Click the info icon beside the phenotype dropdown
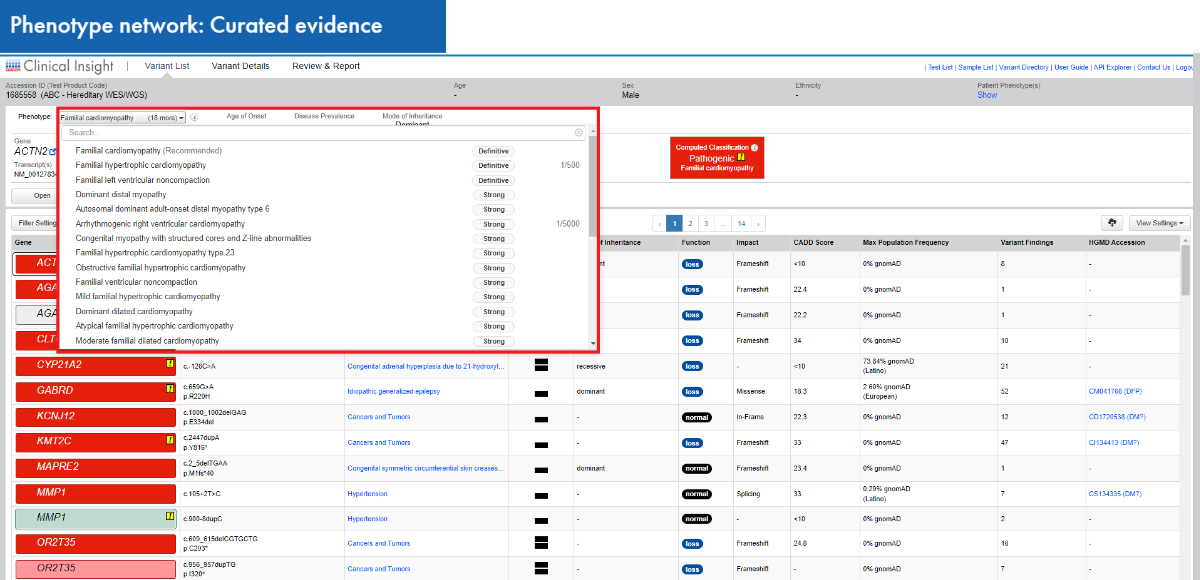 tap(194, 117)
